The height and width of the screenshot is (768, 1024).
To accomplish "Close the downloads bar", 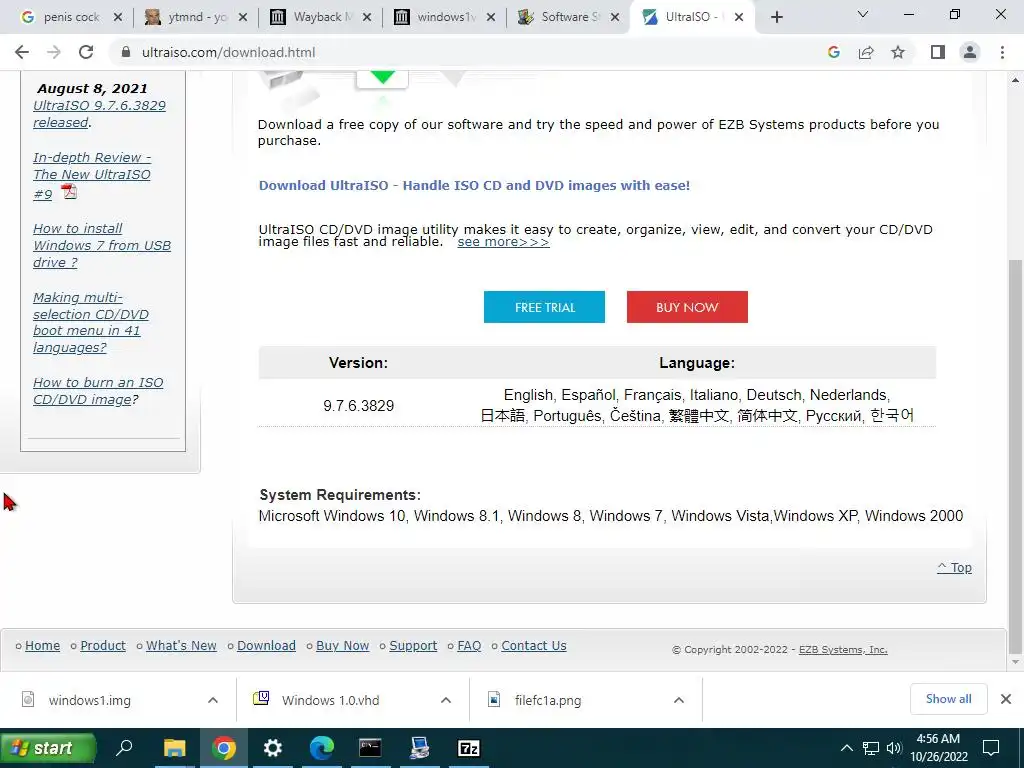I will (1006, 699).
